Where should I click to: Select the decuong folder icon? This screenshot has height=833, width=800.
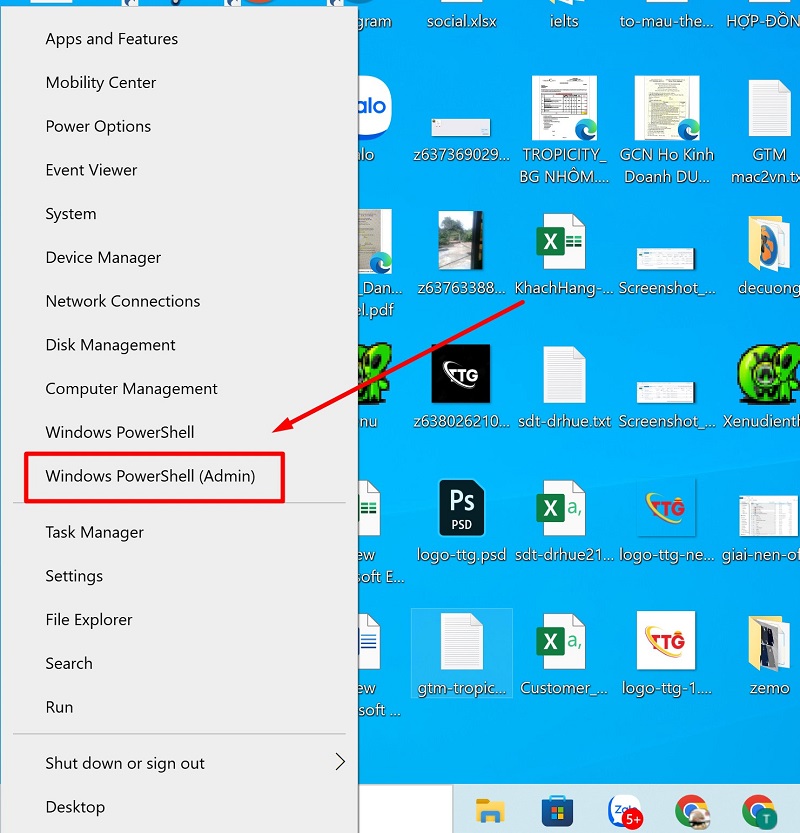pos(768,242)
